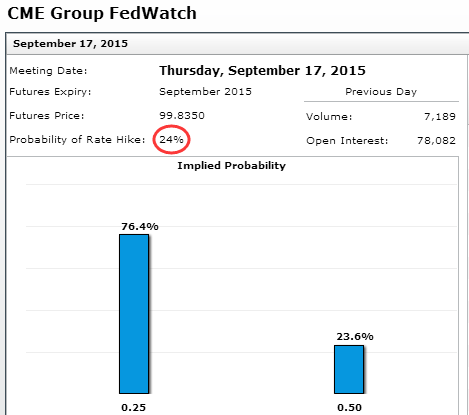Screen dimensions: 469x415
Task: Click the 'Open Interest:' label
Action: [x=347, y=141]
